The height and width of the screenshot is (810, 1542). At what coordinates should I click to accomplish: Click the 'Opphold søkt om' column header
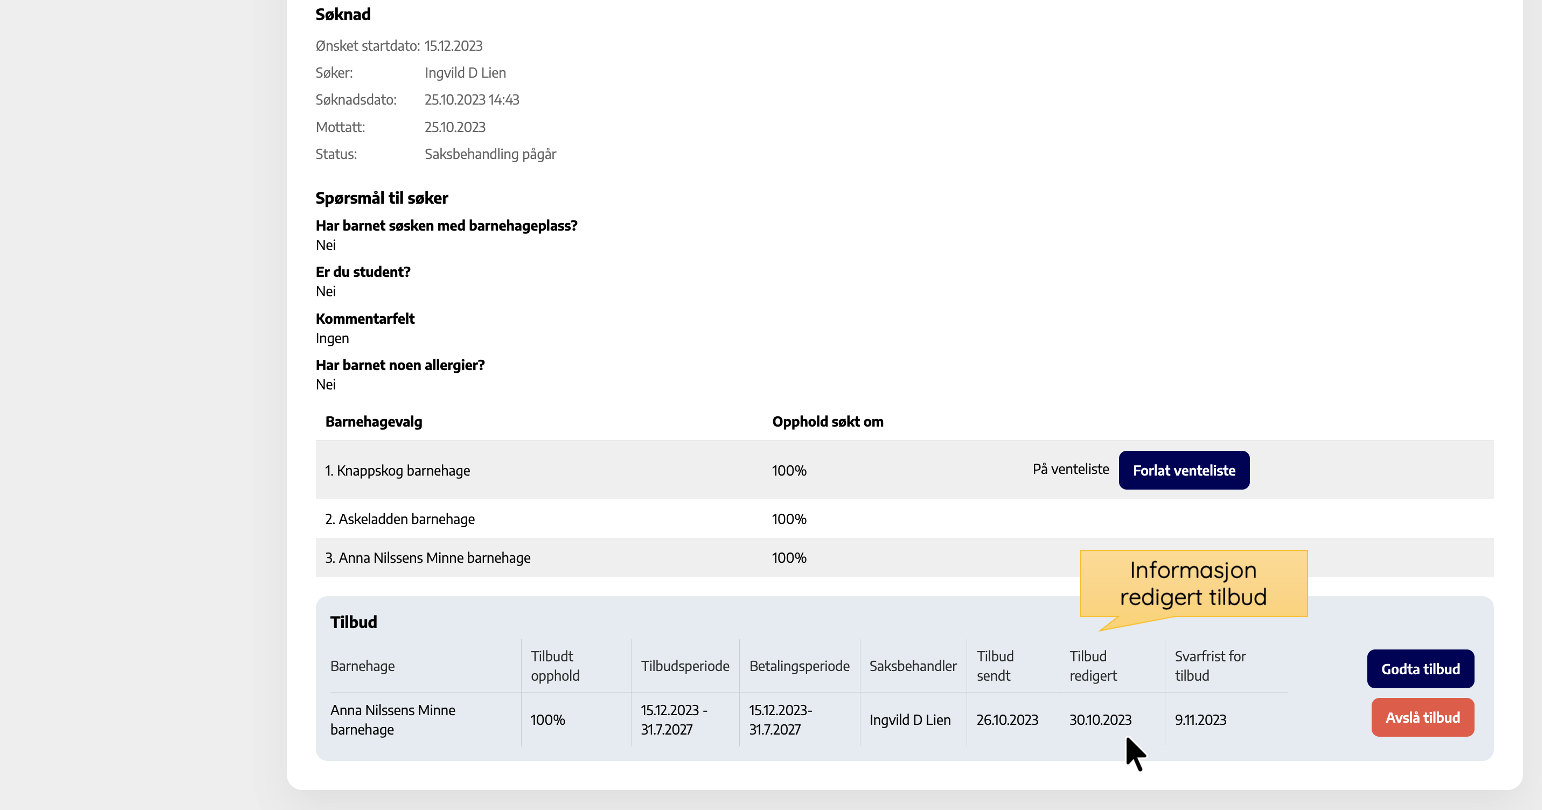828,422
